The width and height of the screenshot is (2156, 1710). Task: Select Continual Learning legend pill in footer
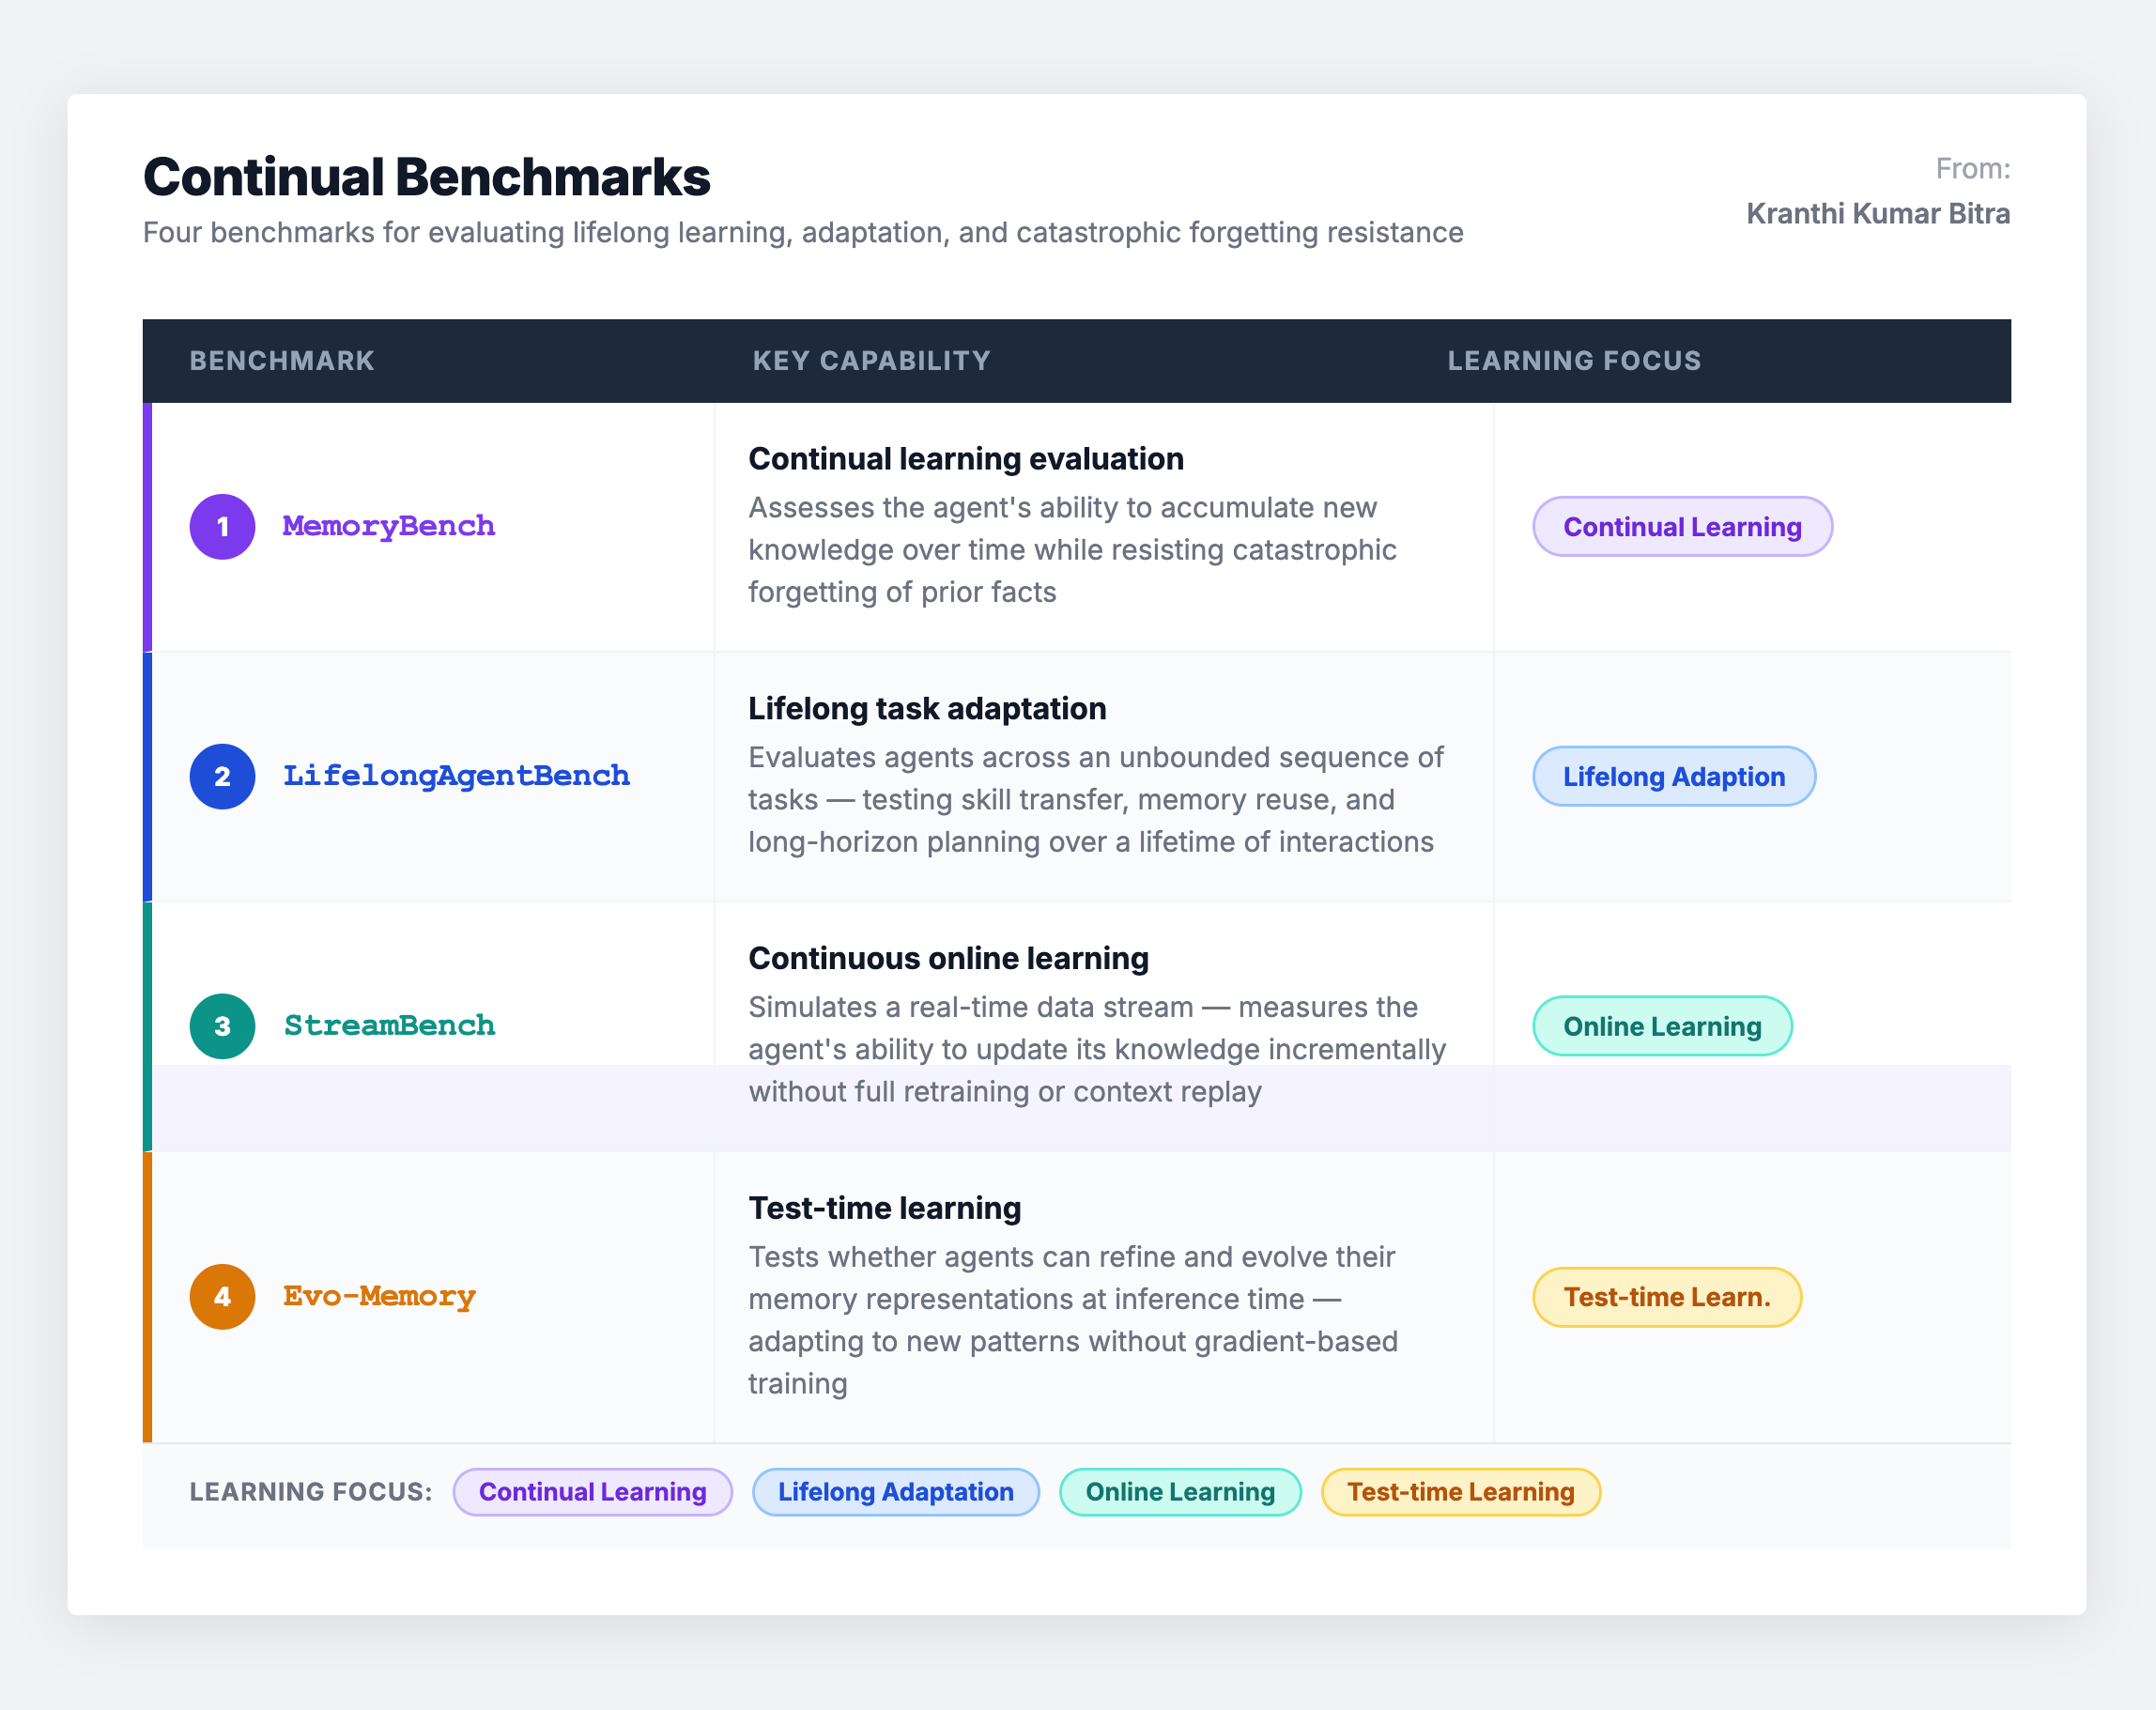coord(592,1492)
